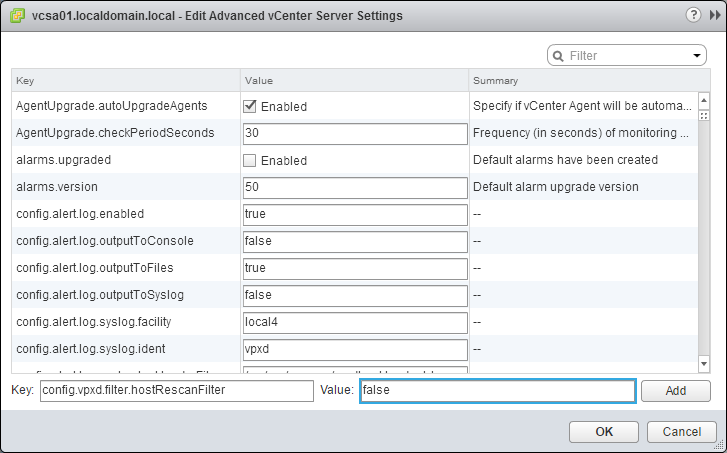Select the config.alert.log.outputToConsole key text

coord(105,241)
